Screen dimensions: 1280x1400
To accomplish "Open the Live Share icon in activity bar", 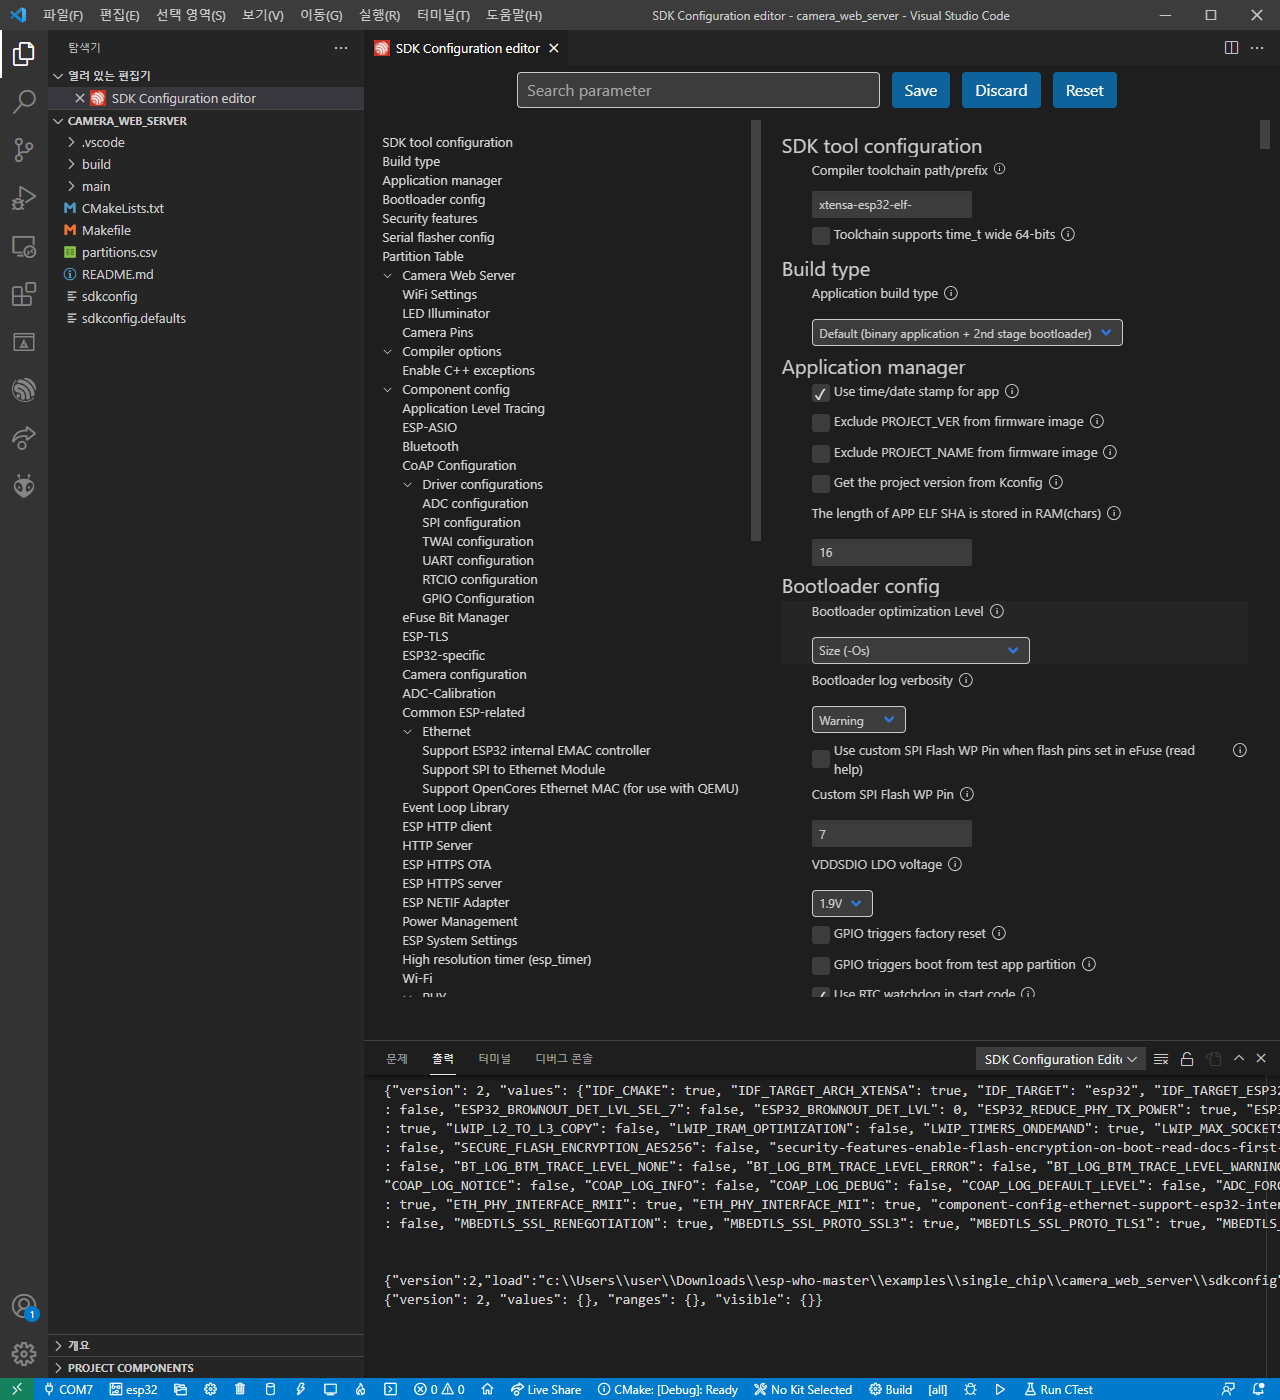I will (24, 438).
